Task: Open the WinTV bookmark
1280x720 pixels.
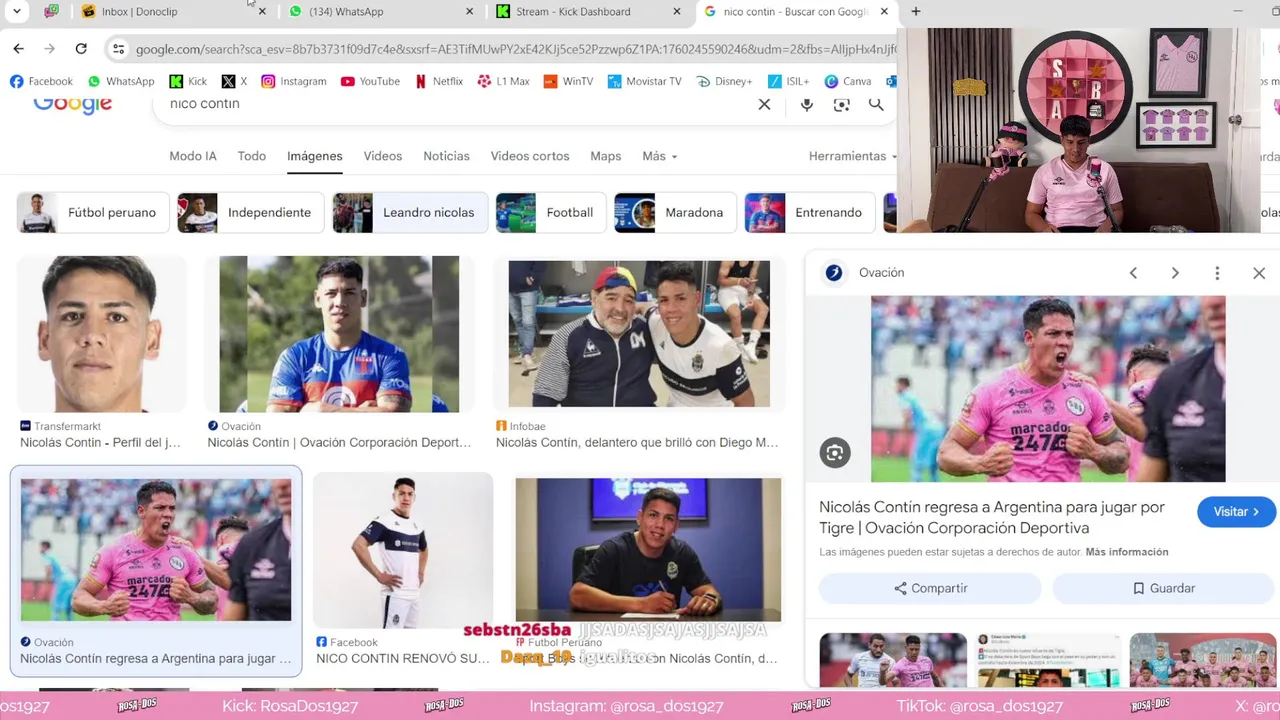Action: point(568,81)
